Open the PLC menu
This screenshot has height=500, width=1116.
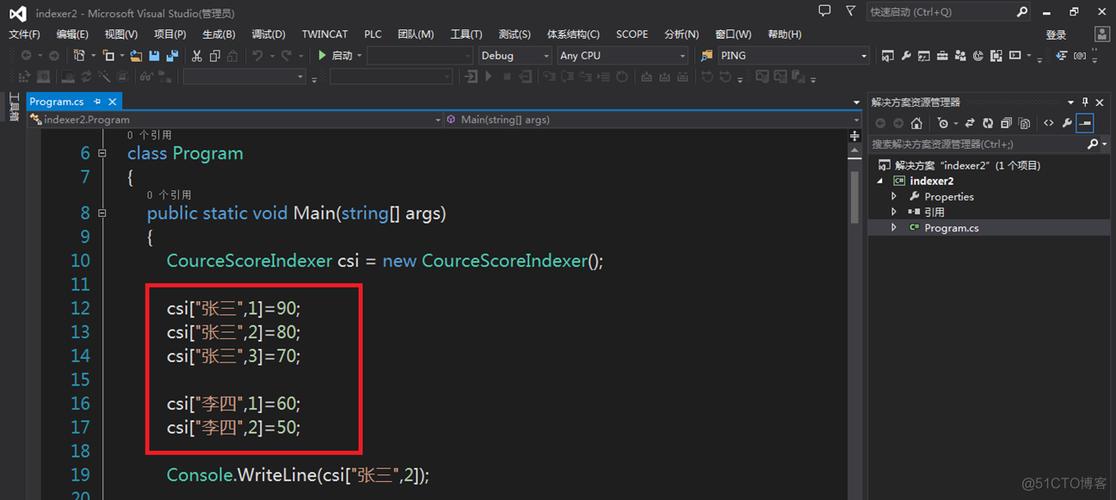[373, 34]
